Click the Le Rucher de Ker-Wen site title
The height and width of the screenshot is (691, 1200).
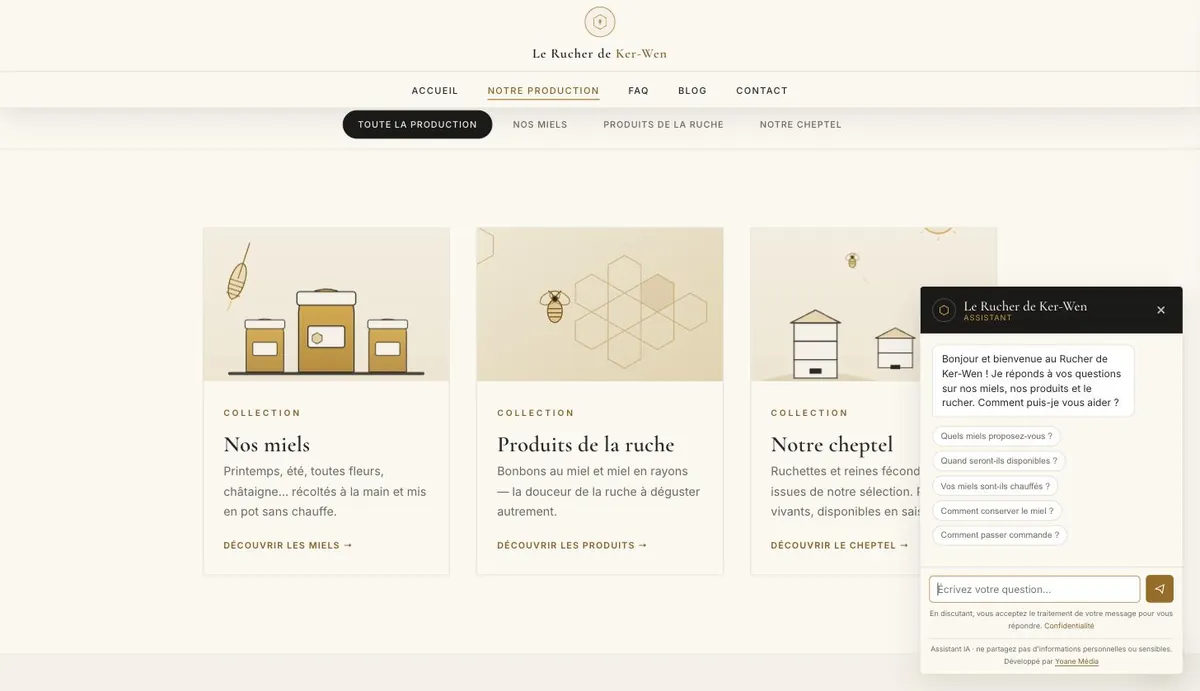(x=599, y=54)
